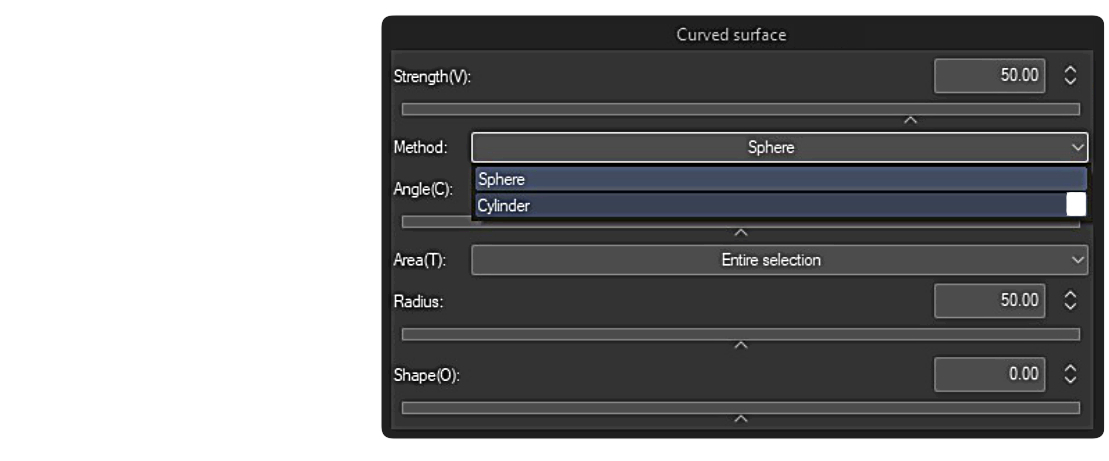Click the Strength slider track
The height and width of the screenshot is (461, 1109).
point(740,108)
